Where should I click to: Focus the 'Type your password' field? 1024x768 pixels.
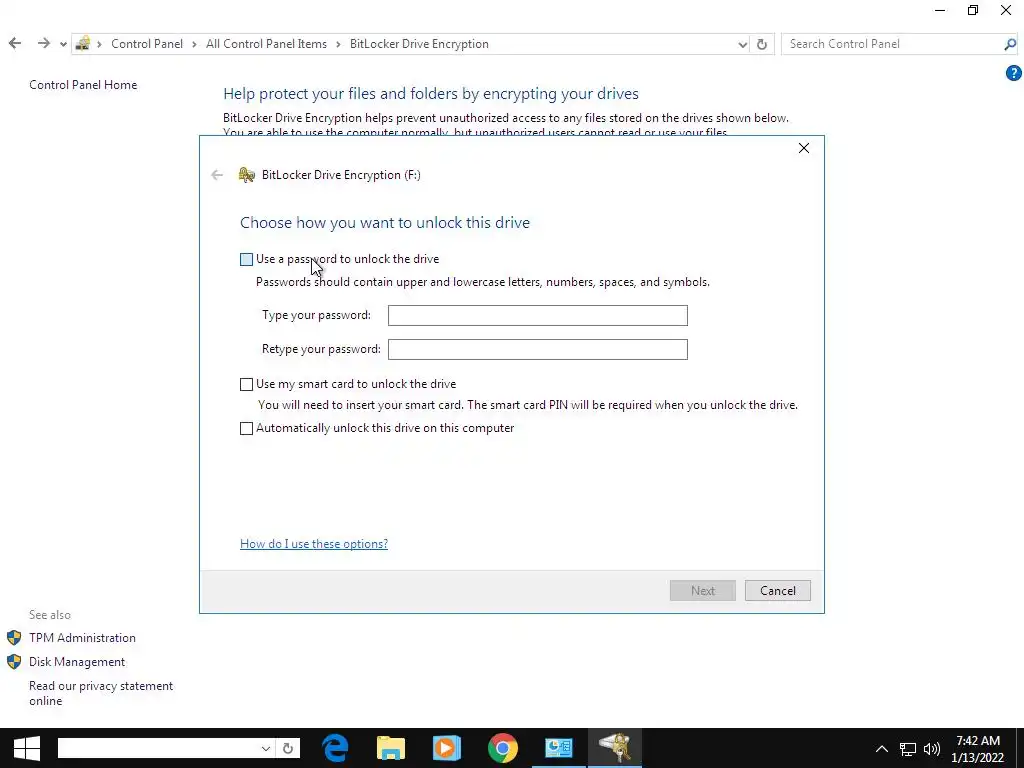pyautogui.click(x=537, y=315)
